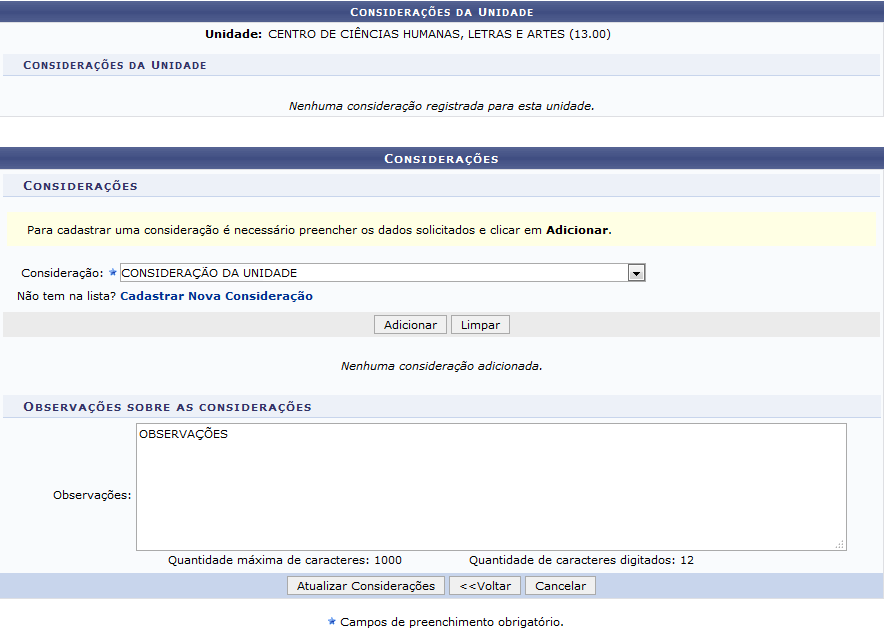Click the Consideração field label
The height and width of the screenshot is (631, 884).
tap(62, 273)
